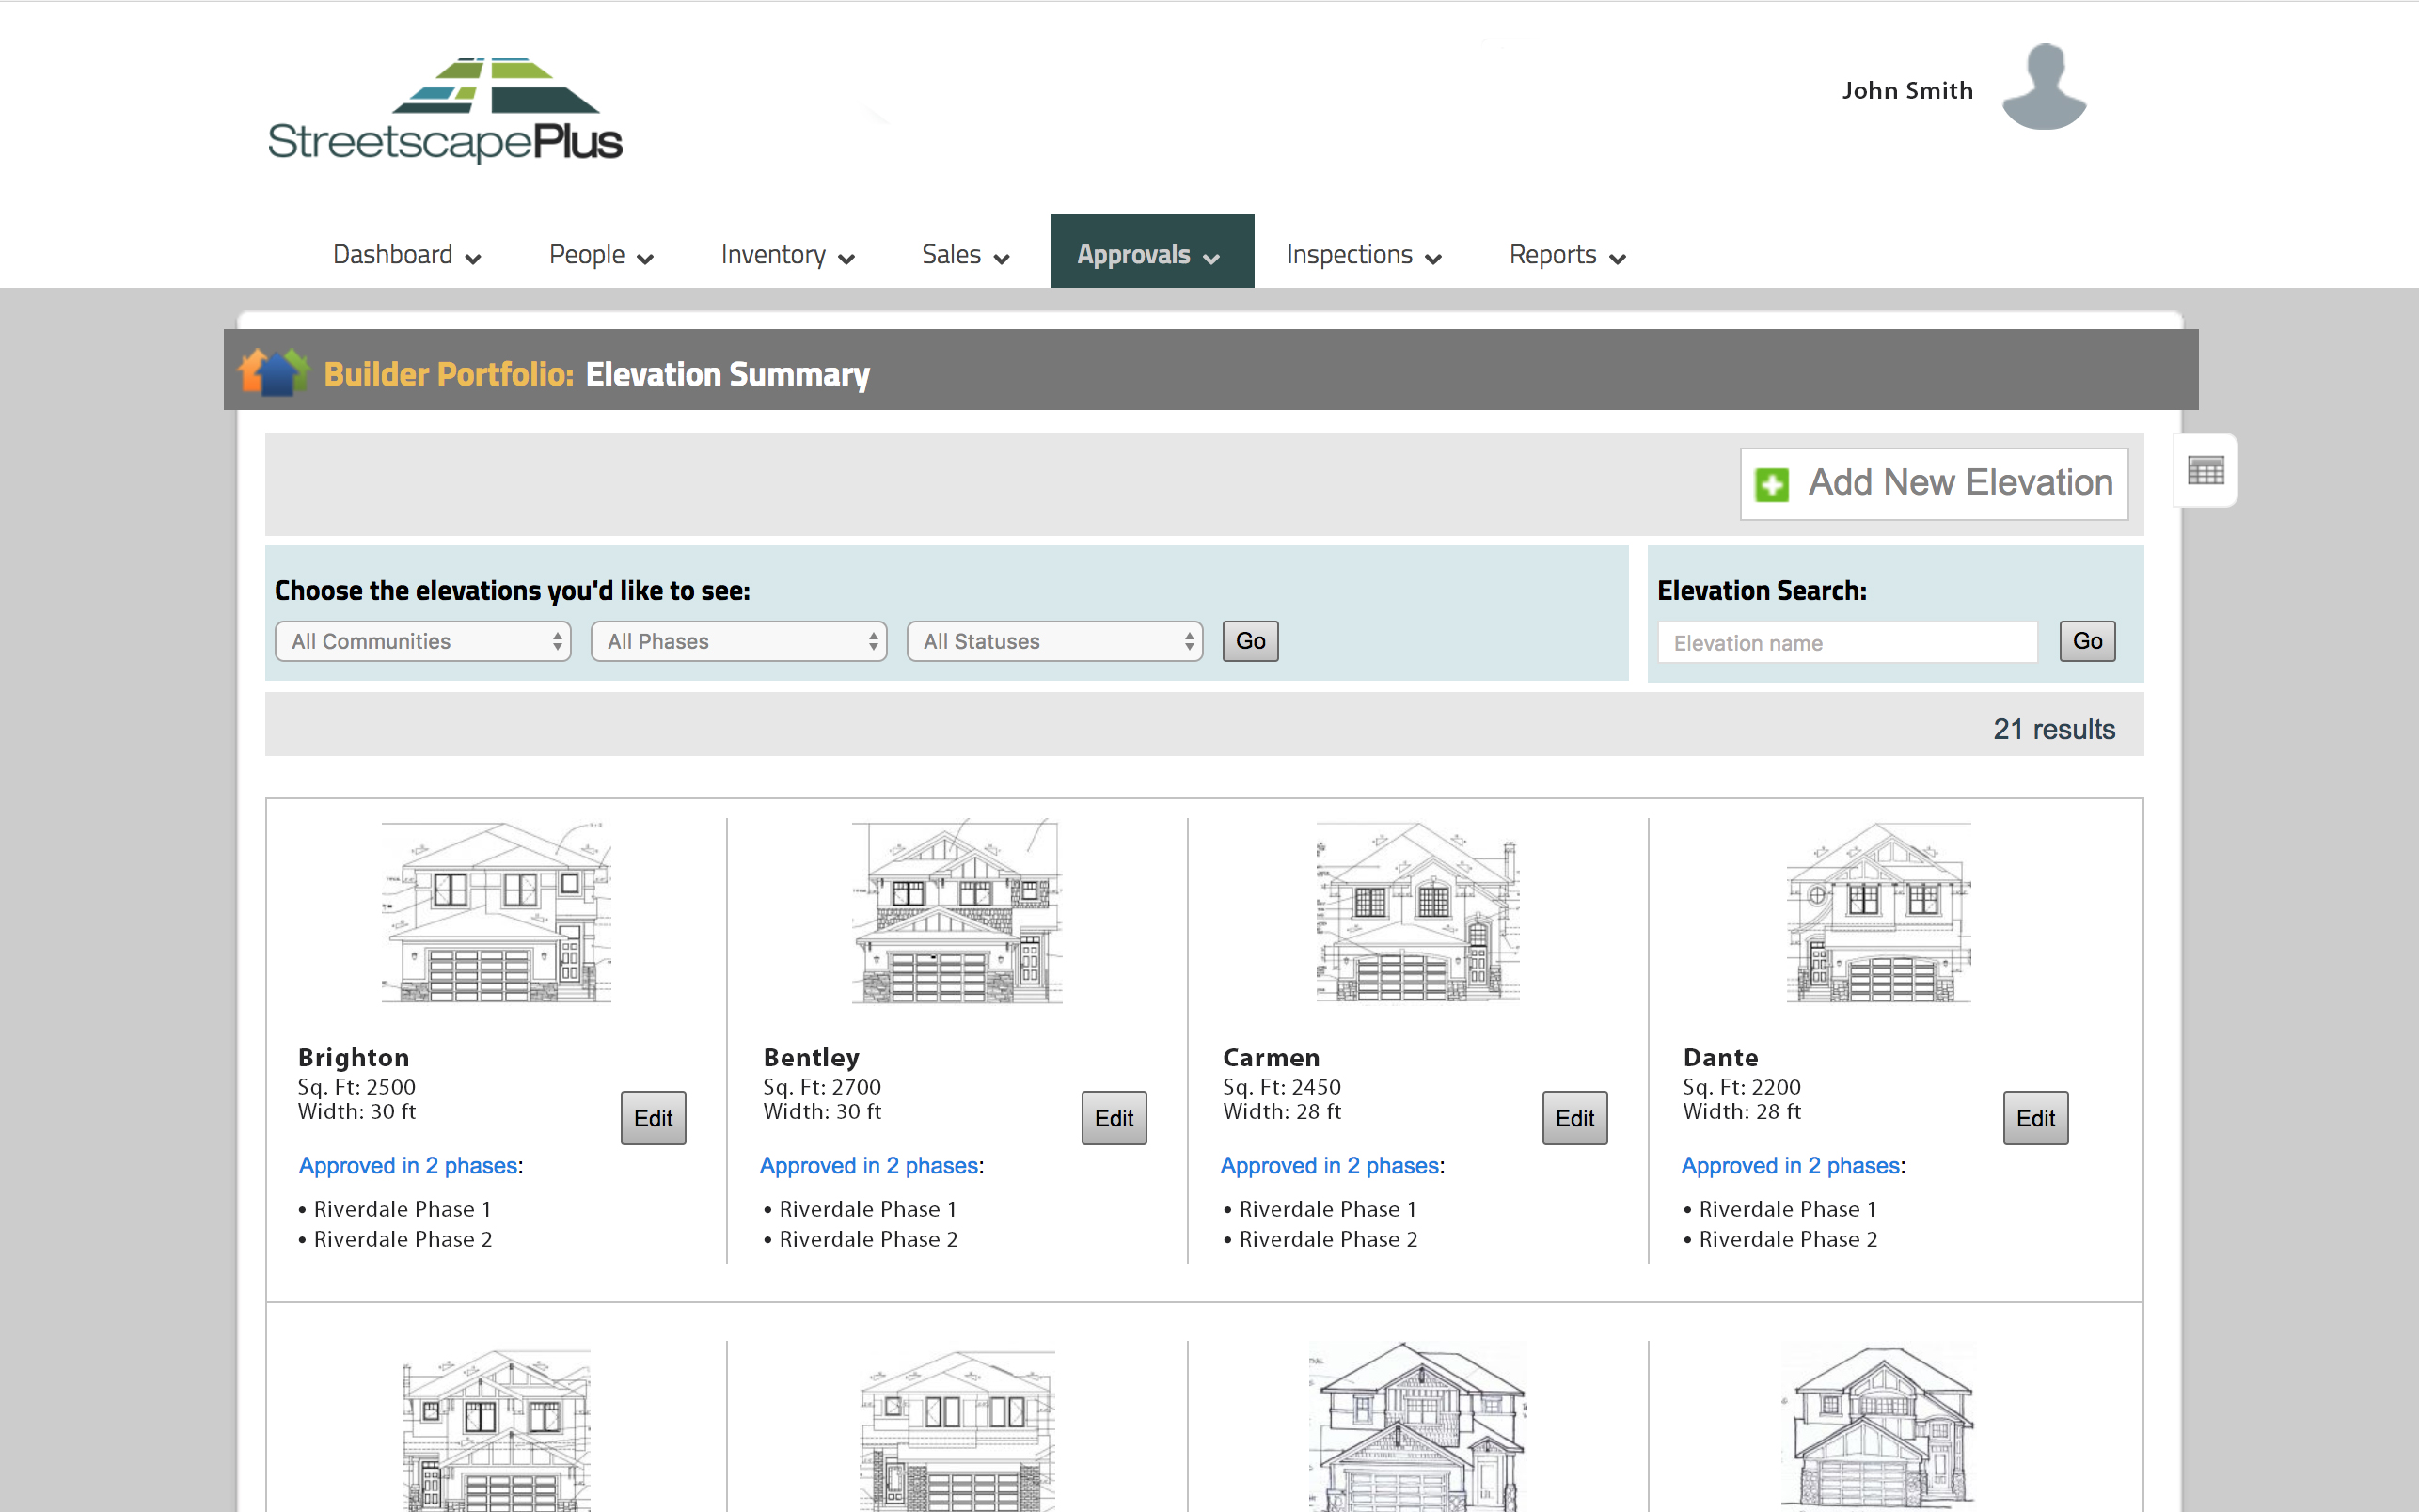Image resolution: width=2419 pixels, height=1512 pixels.
Task: Expand the All Statuses dropdown
Action: [1054, 641]
